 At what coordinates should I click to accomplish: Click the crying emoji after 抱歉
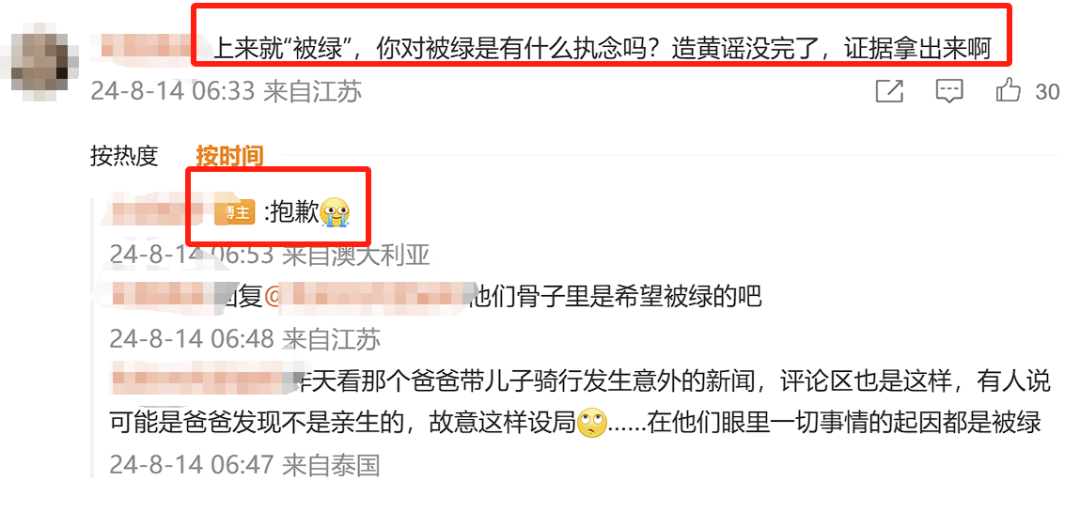tap(335, 213)
